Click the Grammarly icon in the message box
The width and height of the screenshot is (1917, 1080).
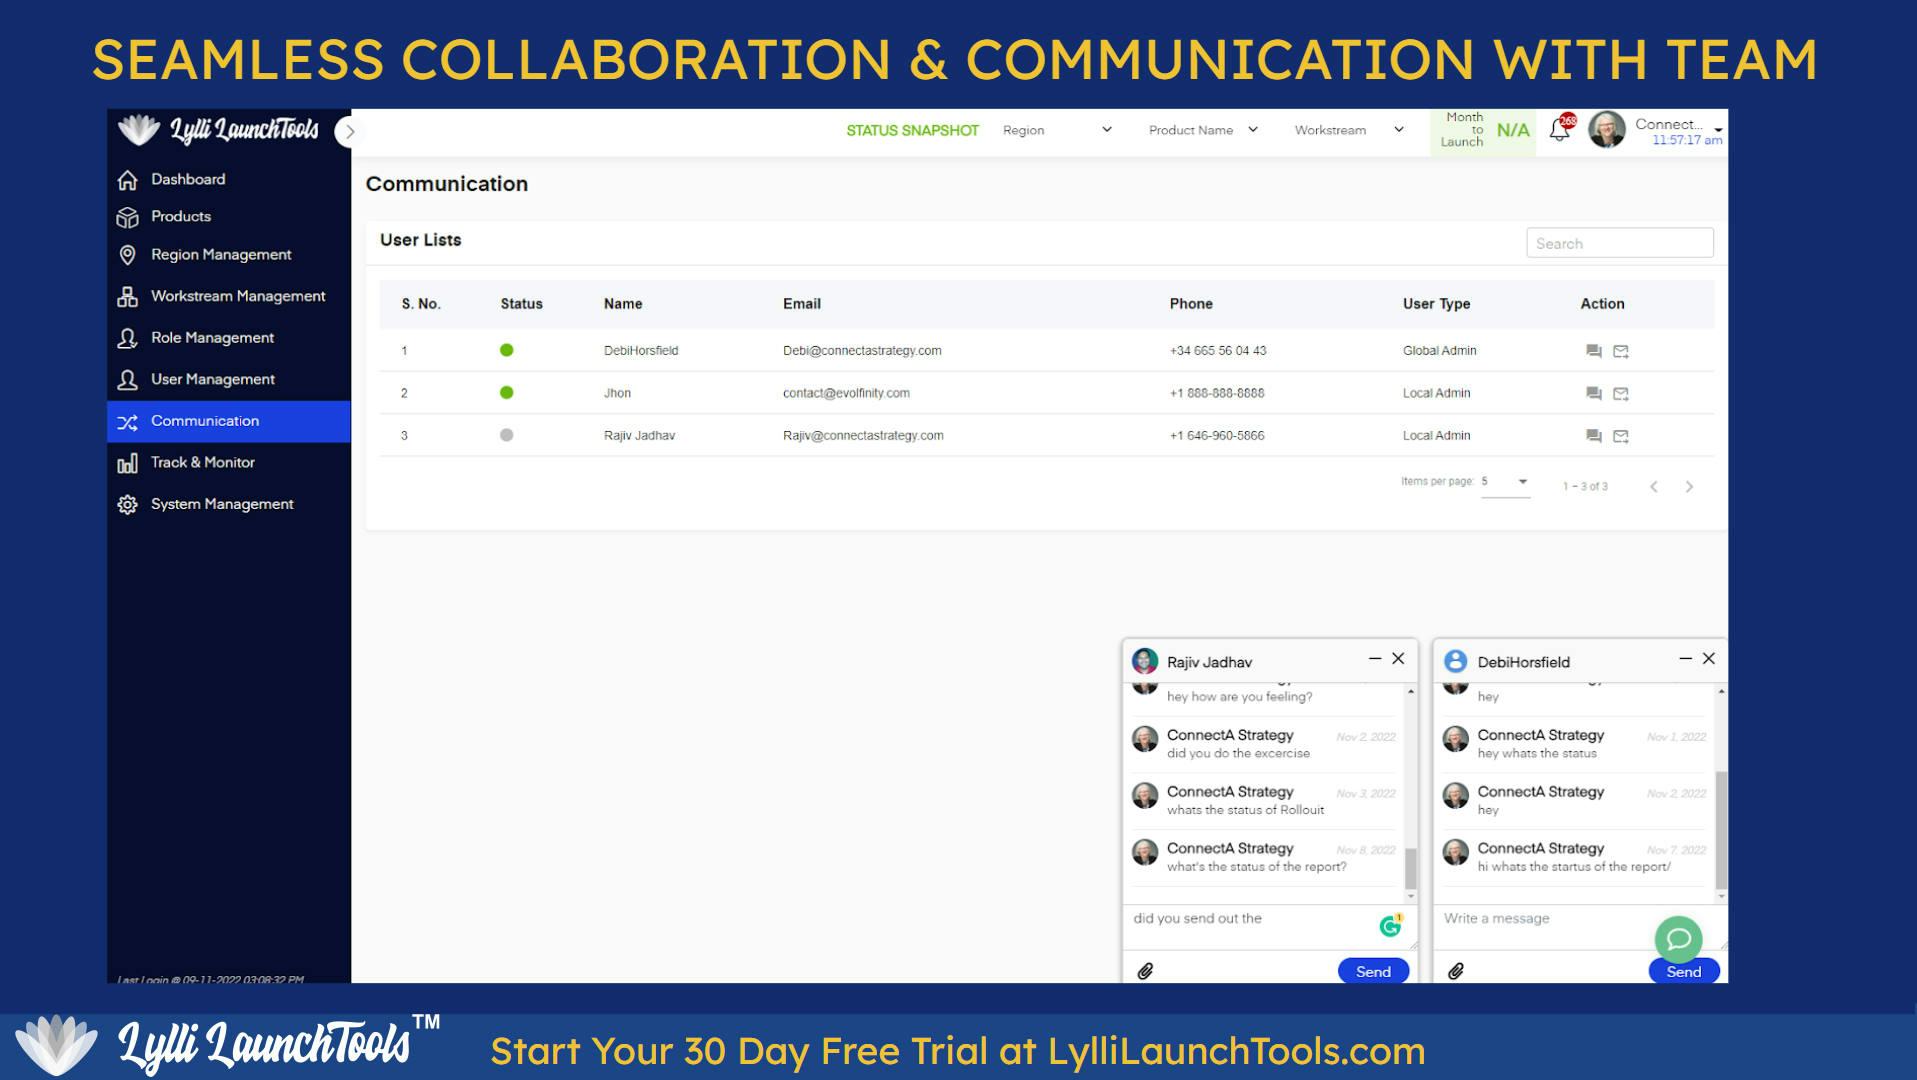[1390, 927]
